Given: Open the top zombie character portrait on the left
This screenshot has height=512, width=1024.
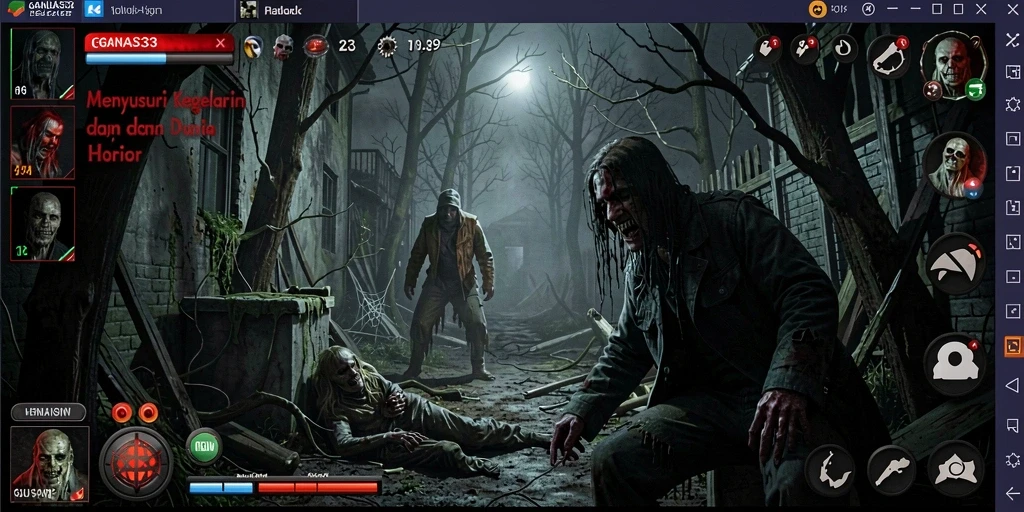Looking at the screenshot, I should point(42,64).
